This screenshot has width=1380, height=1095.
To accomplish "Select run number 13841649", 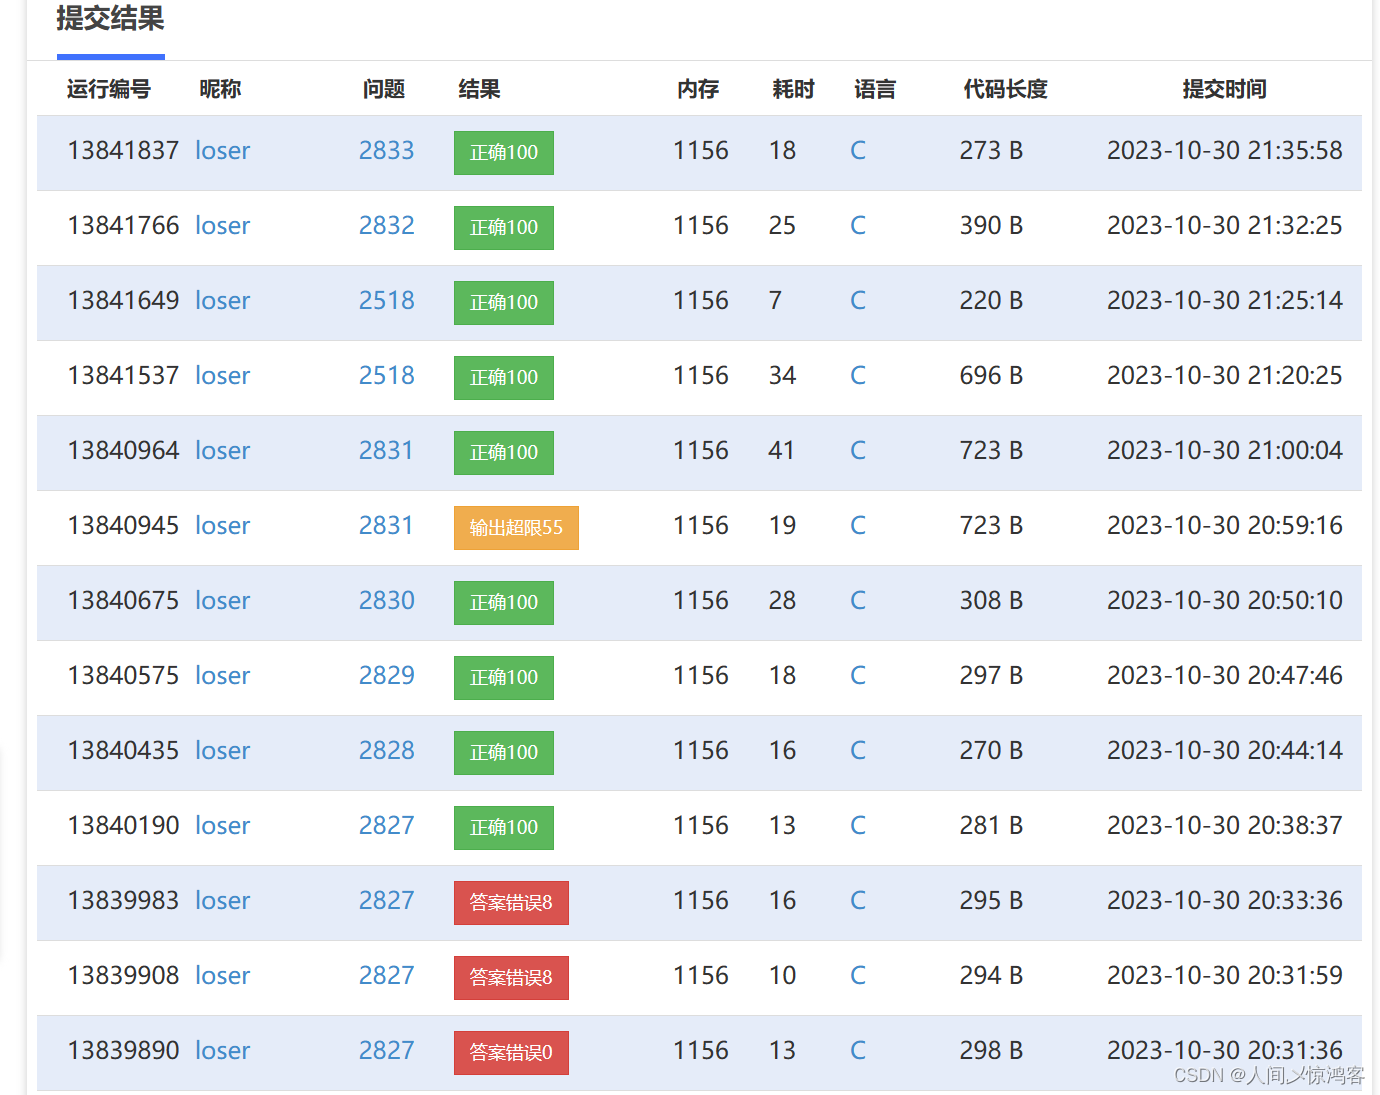I will [123, 301].
